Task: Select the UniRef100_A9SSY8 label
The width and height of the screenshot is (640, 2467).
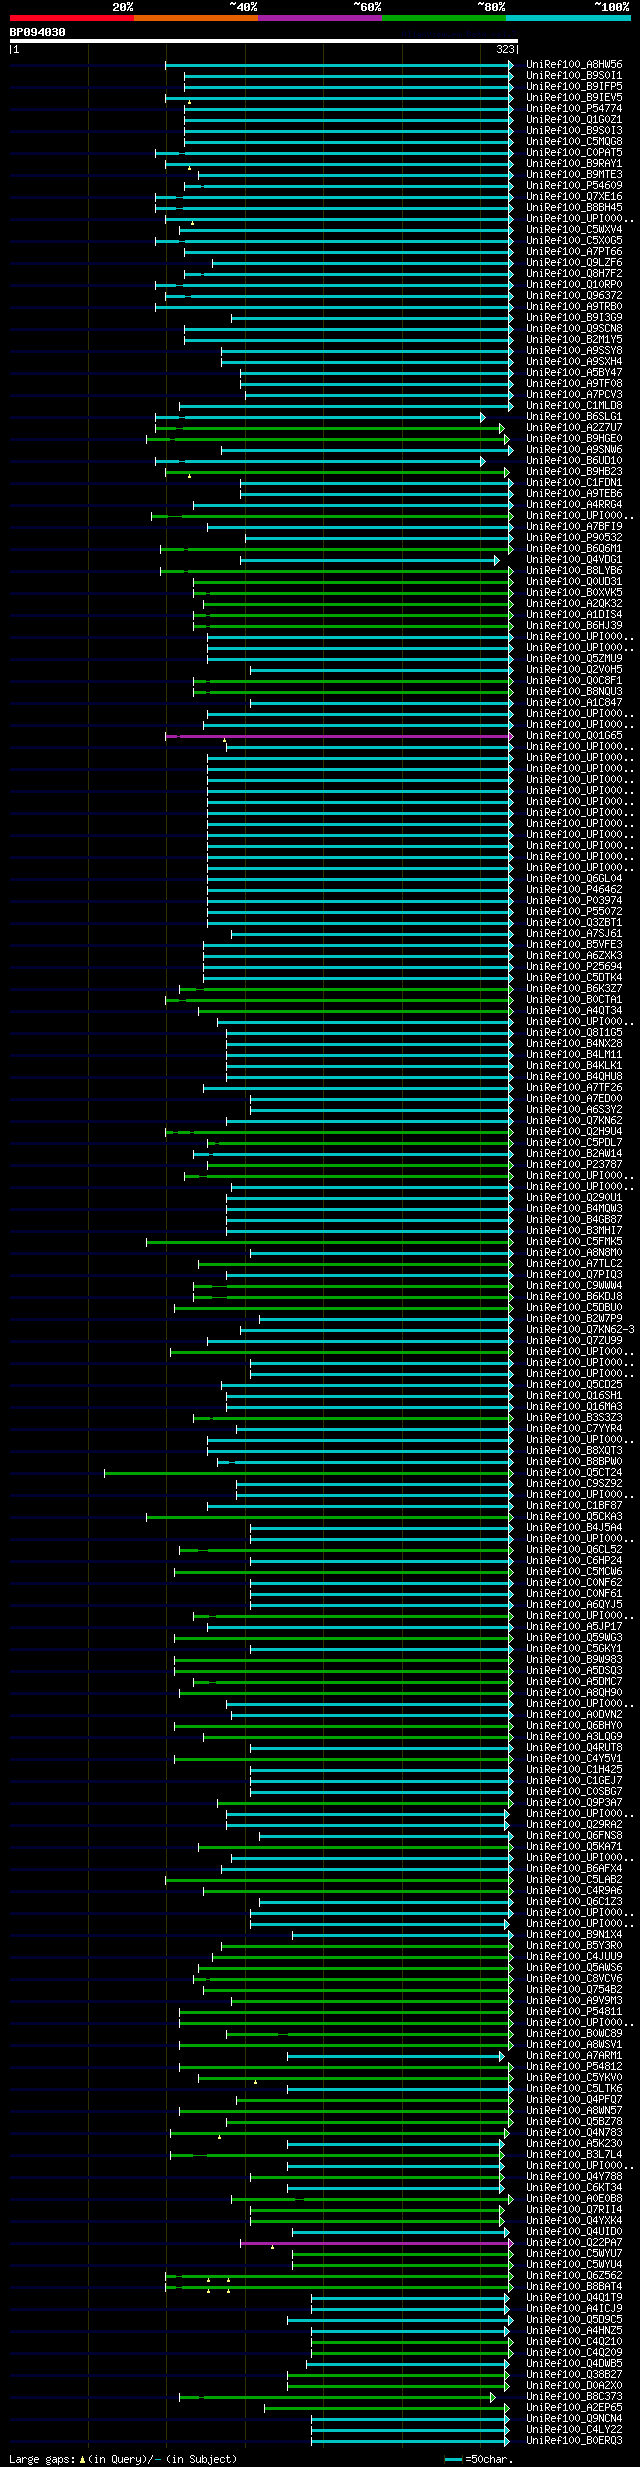Action: coord(574,351)
